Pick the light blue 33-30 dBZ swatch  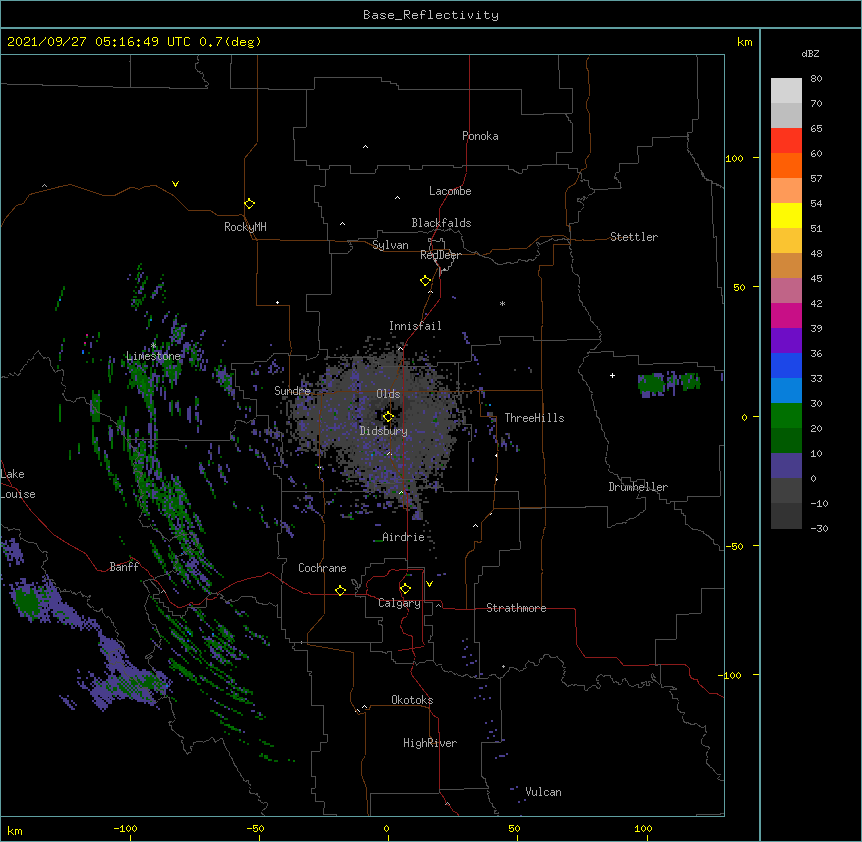(786, 391)
